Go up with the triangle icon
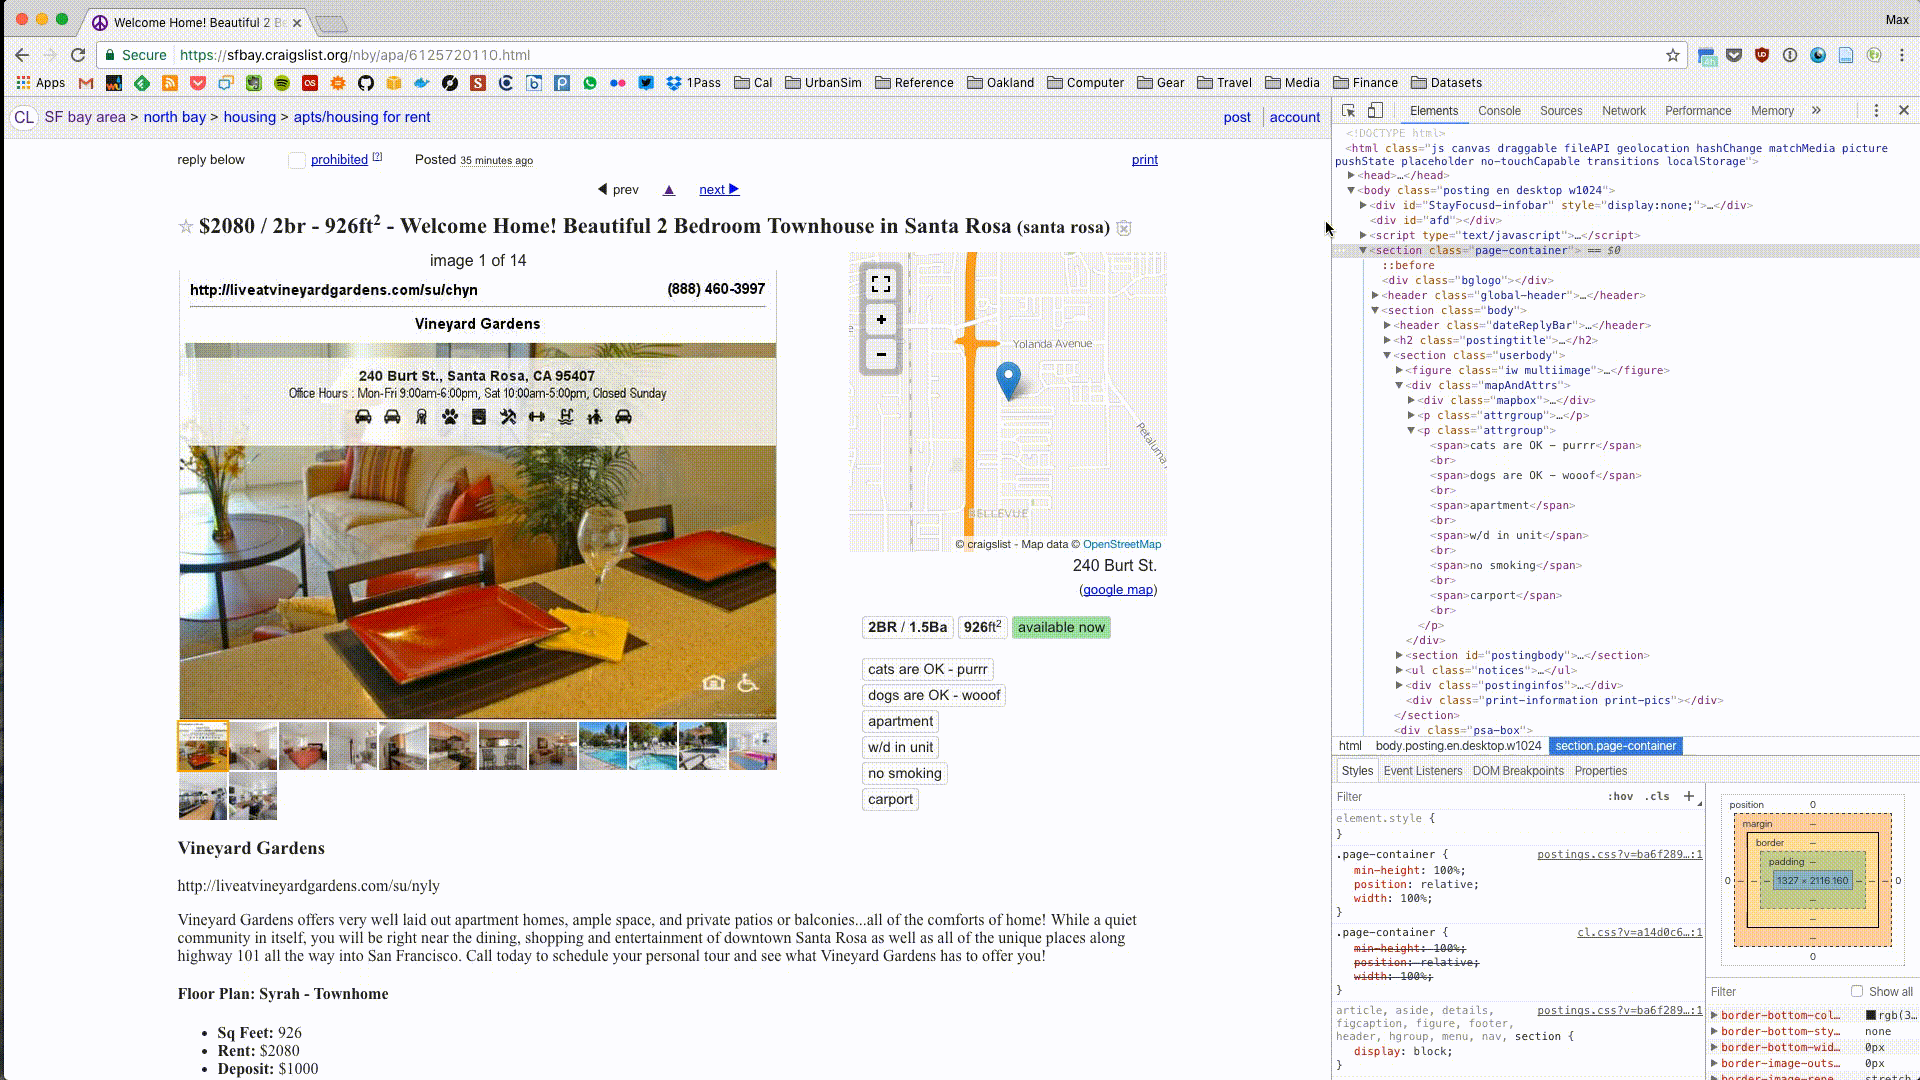 pyautogui.click(x=669, y=190)
